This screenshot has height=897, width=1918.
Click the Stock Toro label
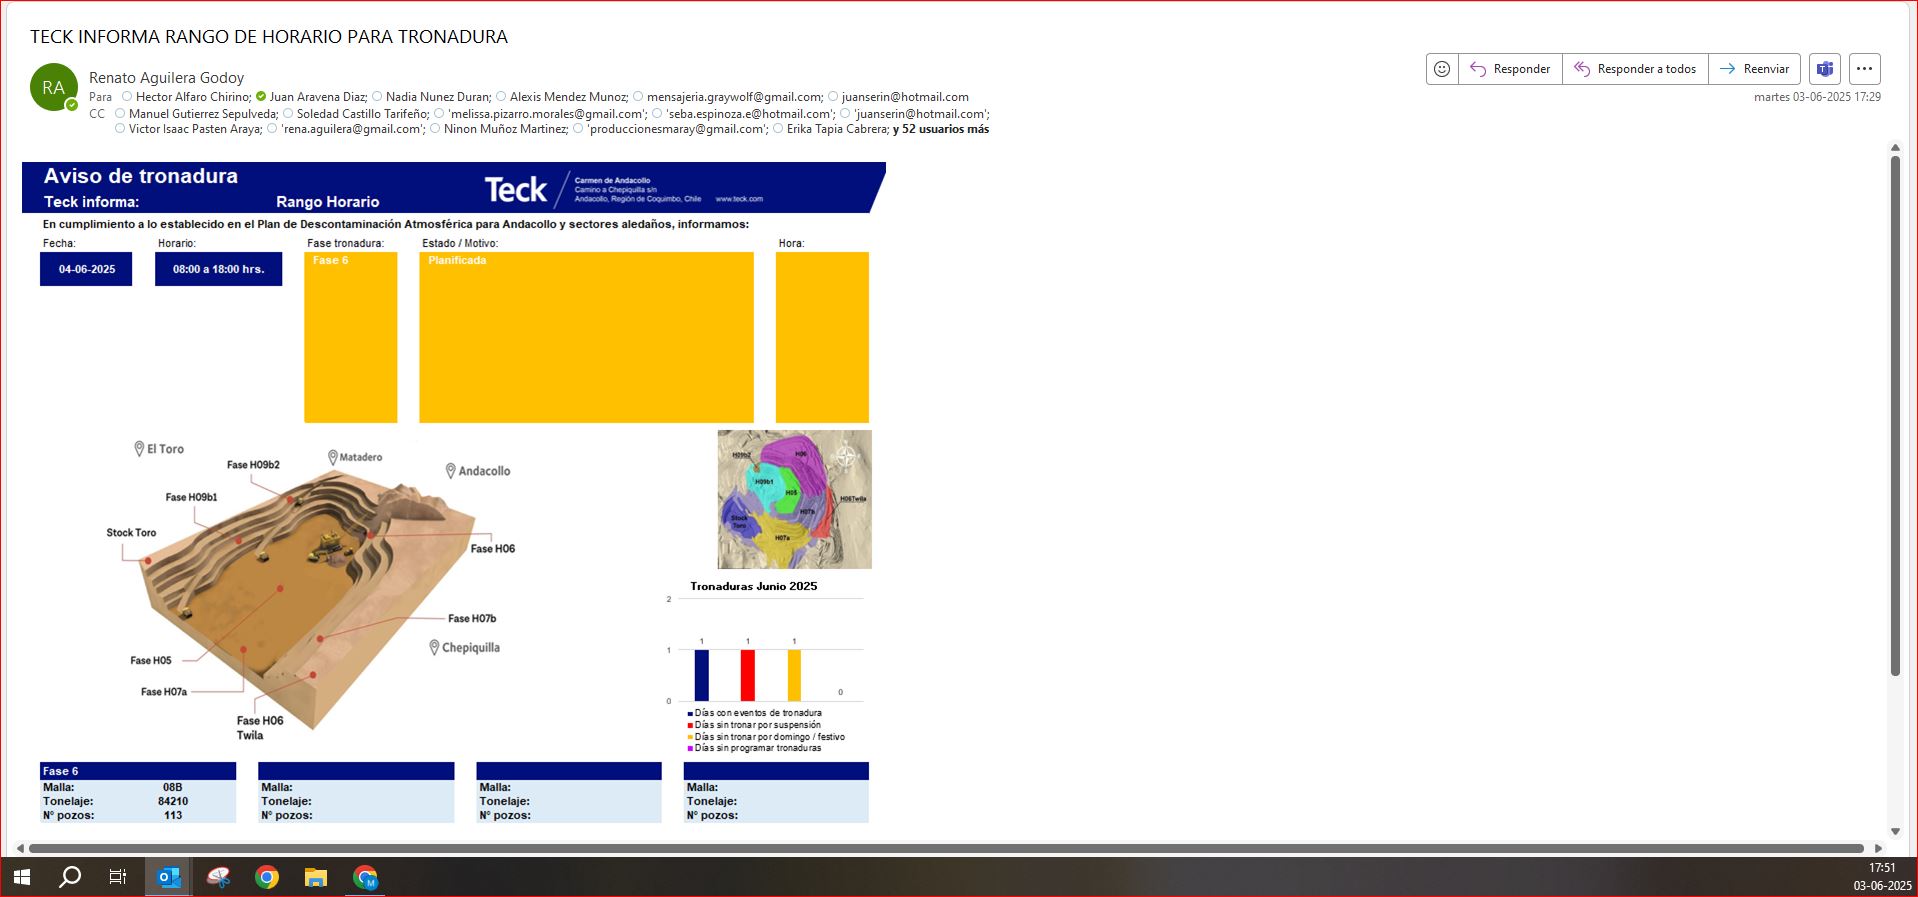[131, 533]
